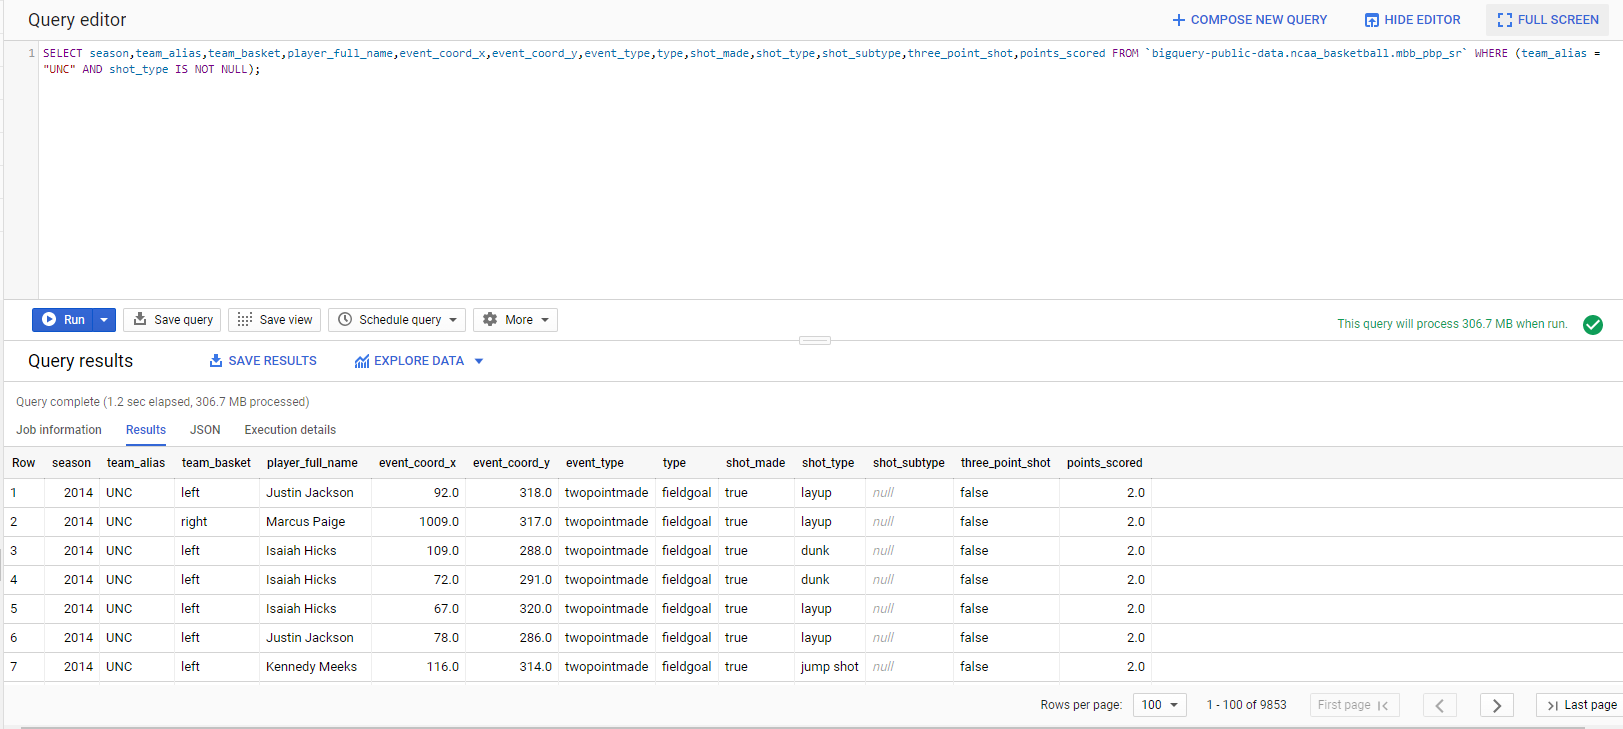Switch to Job information tab
Viewport: 1623px width, 729px height.
[x=59, y=430]
